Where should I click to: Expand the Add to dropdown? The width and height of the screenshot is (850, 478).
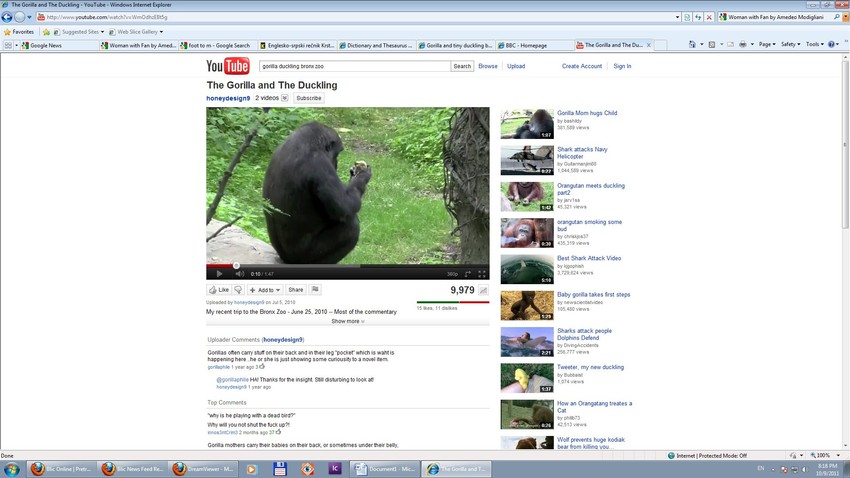[x=265, y=290]
